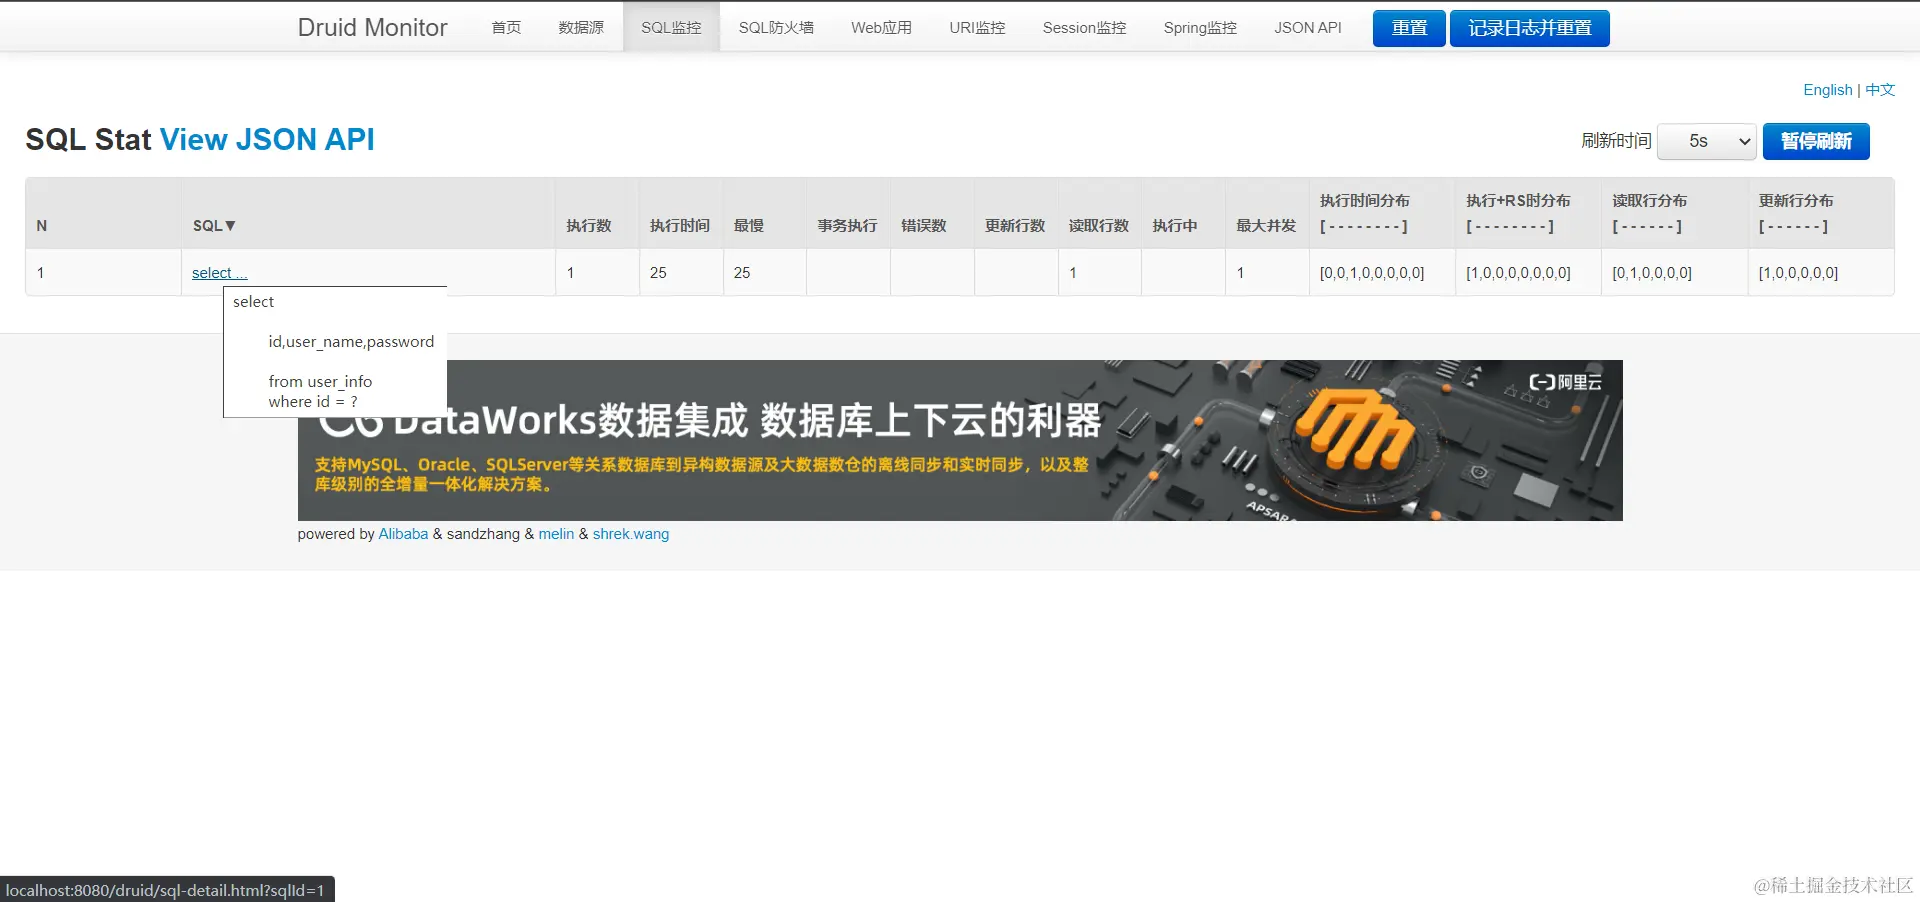Open the Alibaba link in footer
Screen dimensions: 1920x902
click(403, 534)
